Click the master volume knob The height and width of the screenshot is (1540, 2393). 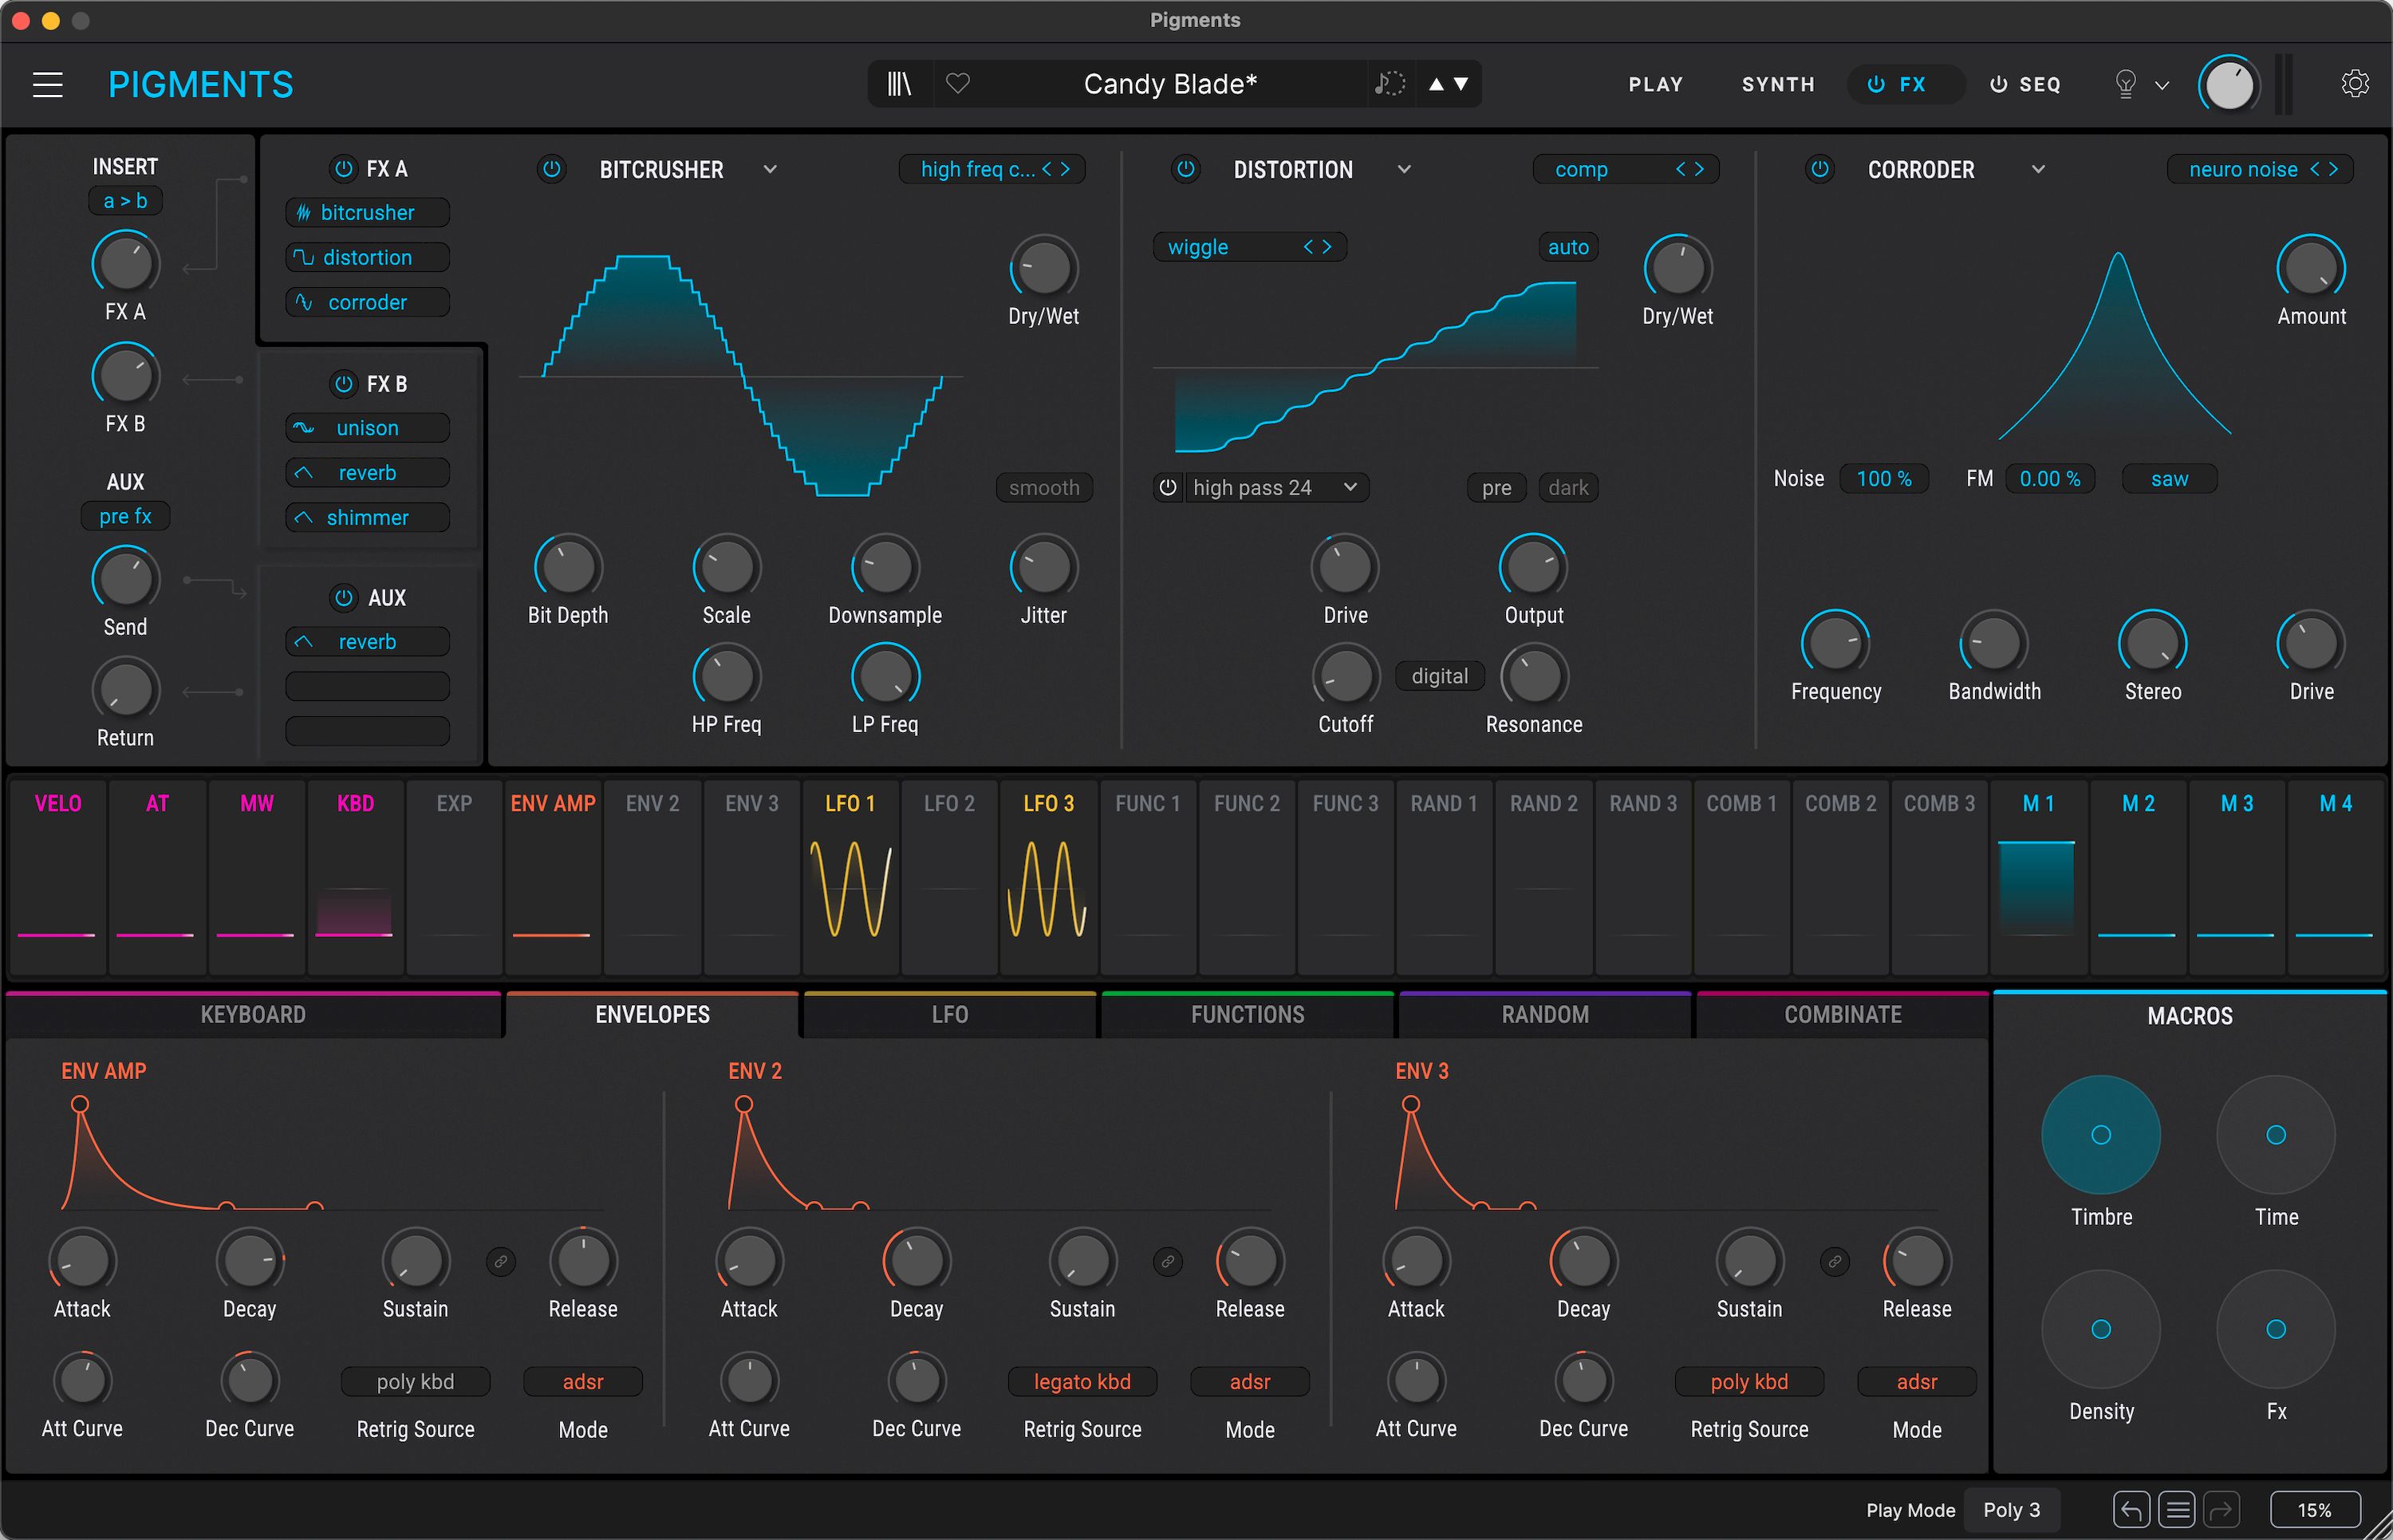[x=2229, y=85]
